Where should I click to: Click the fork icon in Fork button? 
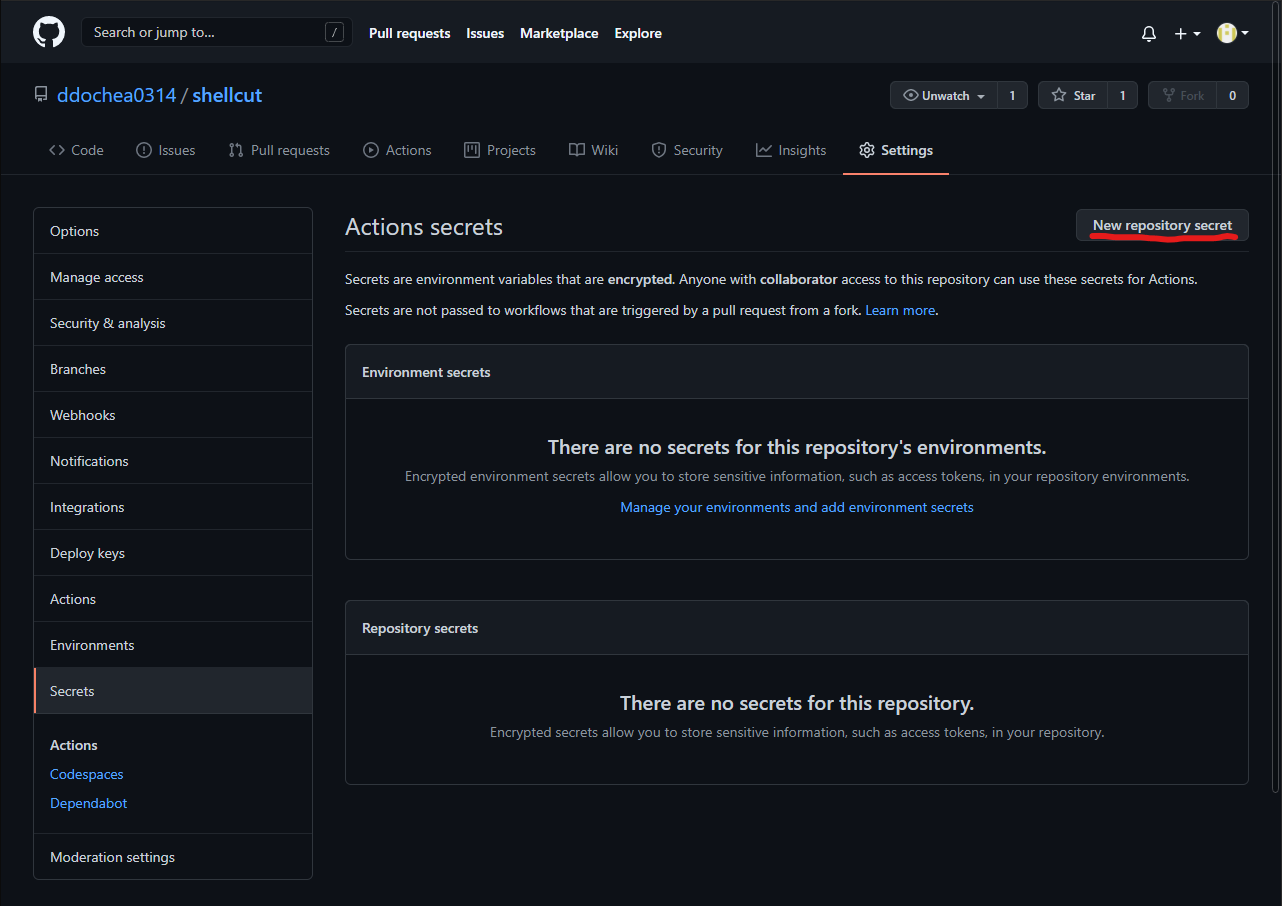(1168, 95)
